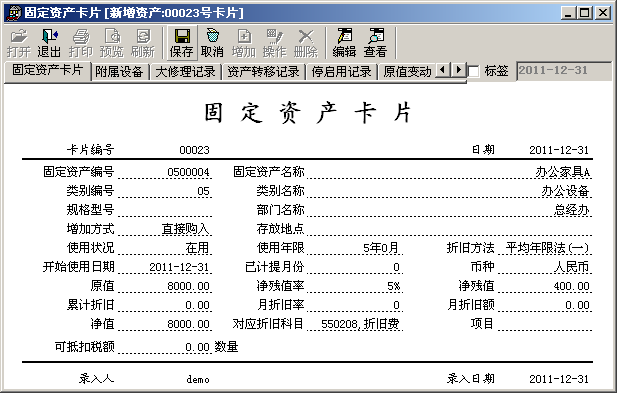Click the 取消 (Cancel) toolbar icon
The height and width of the screenshot is (393, 617).
tap(212, 43)
